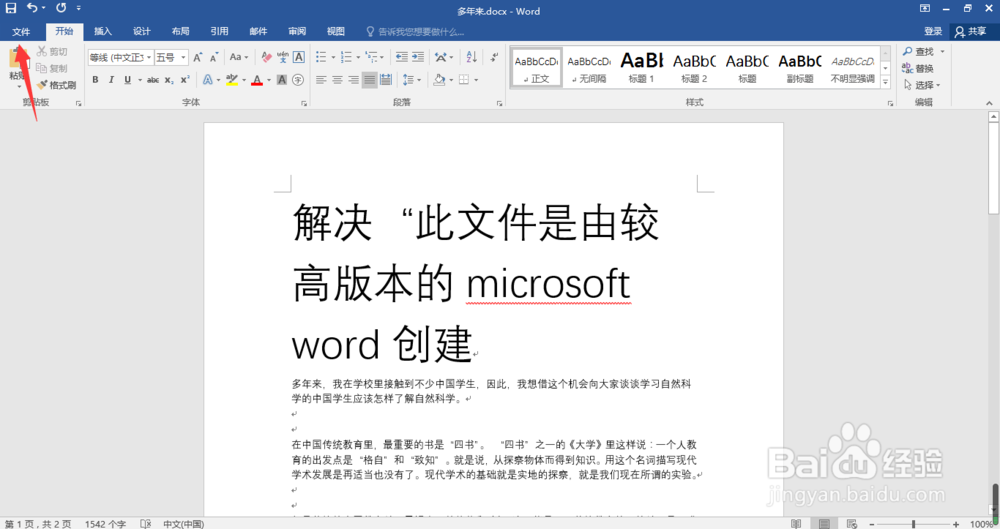Decrease font size with the smaller A icon
This screenshot has height=529, width=1000.
[x=214, y=57]
